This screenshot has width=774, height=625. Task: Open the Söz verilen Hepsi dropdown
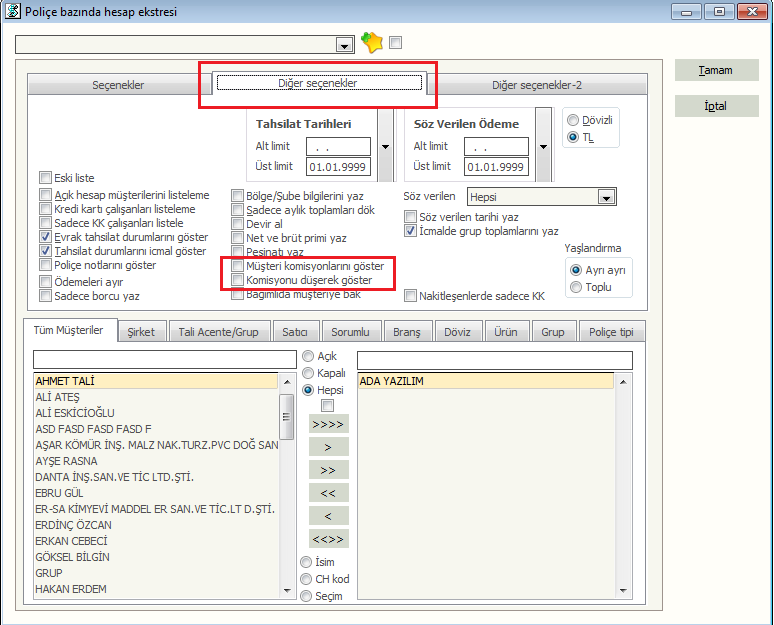[606, 198]
